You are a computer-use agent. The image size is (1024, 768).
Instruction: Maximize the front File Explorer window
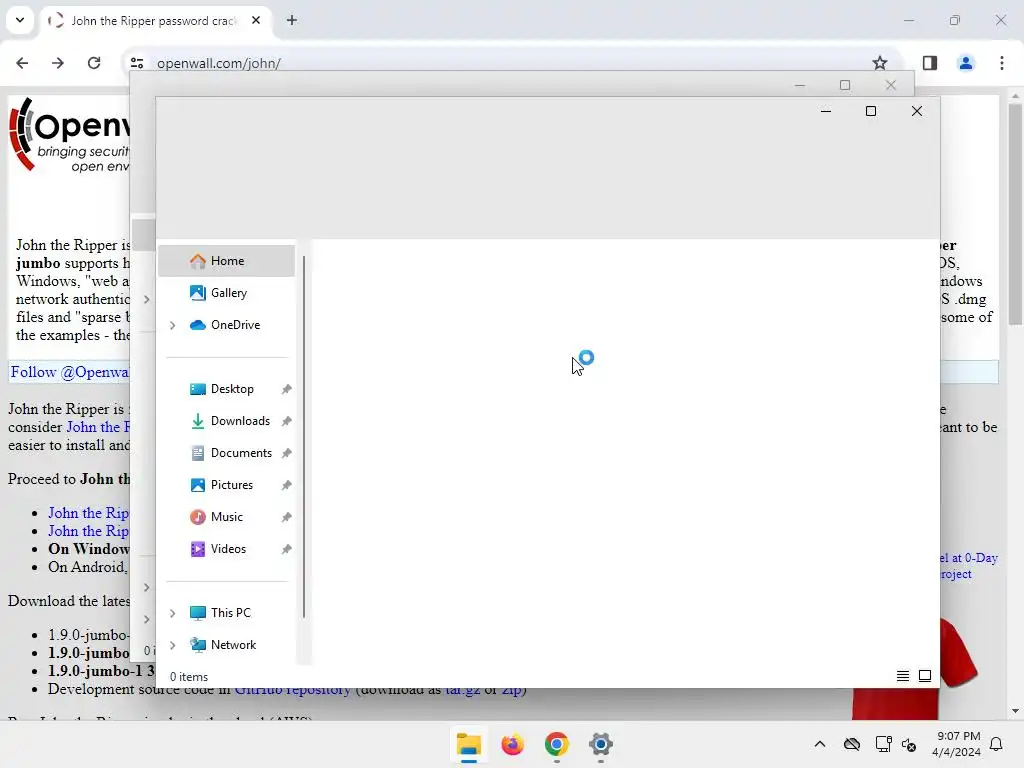(871, 111)
